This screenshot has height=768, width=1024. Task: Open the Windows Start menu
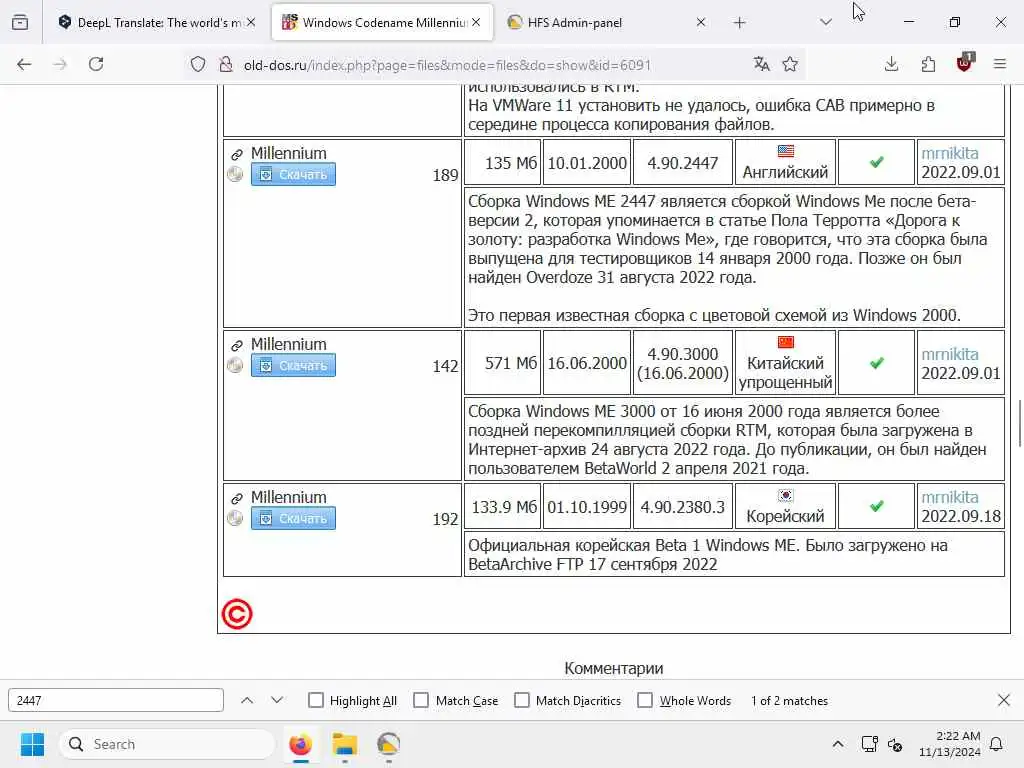(32, 744)
